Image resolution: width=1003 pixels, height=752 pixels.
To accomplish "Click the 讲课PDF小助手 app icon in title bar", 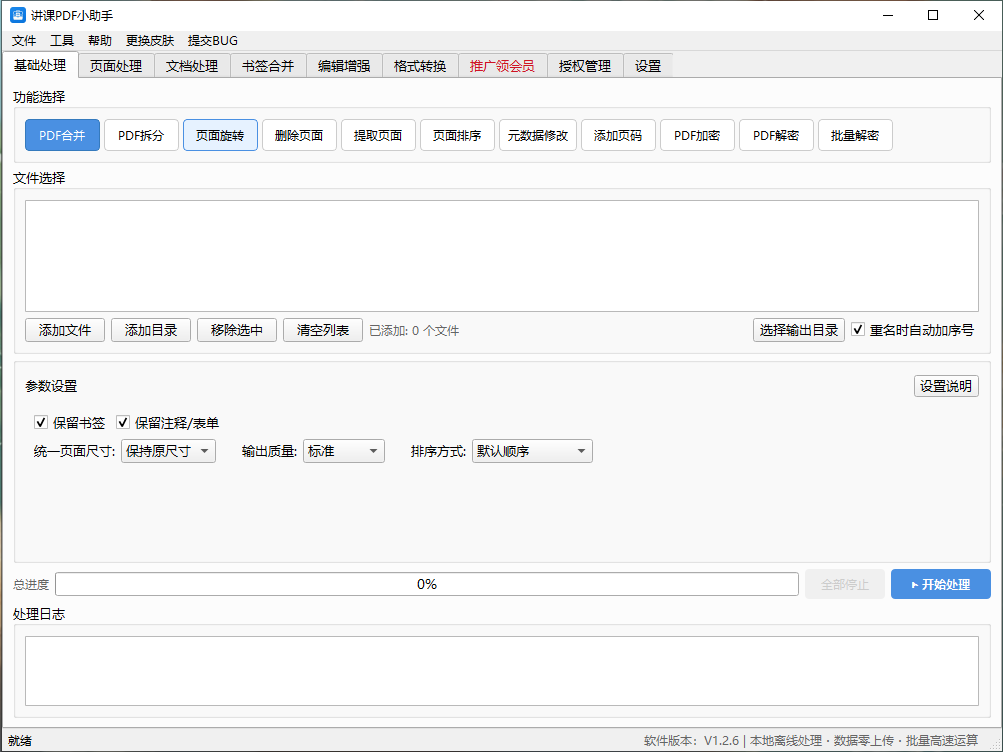I will (x=17, y=15).
